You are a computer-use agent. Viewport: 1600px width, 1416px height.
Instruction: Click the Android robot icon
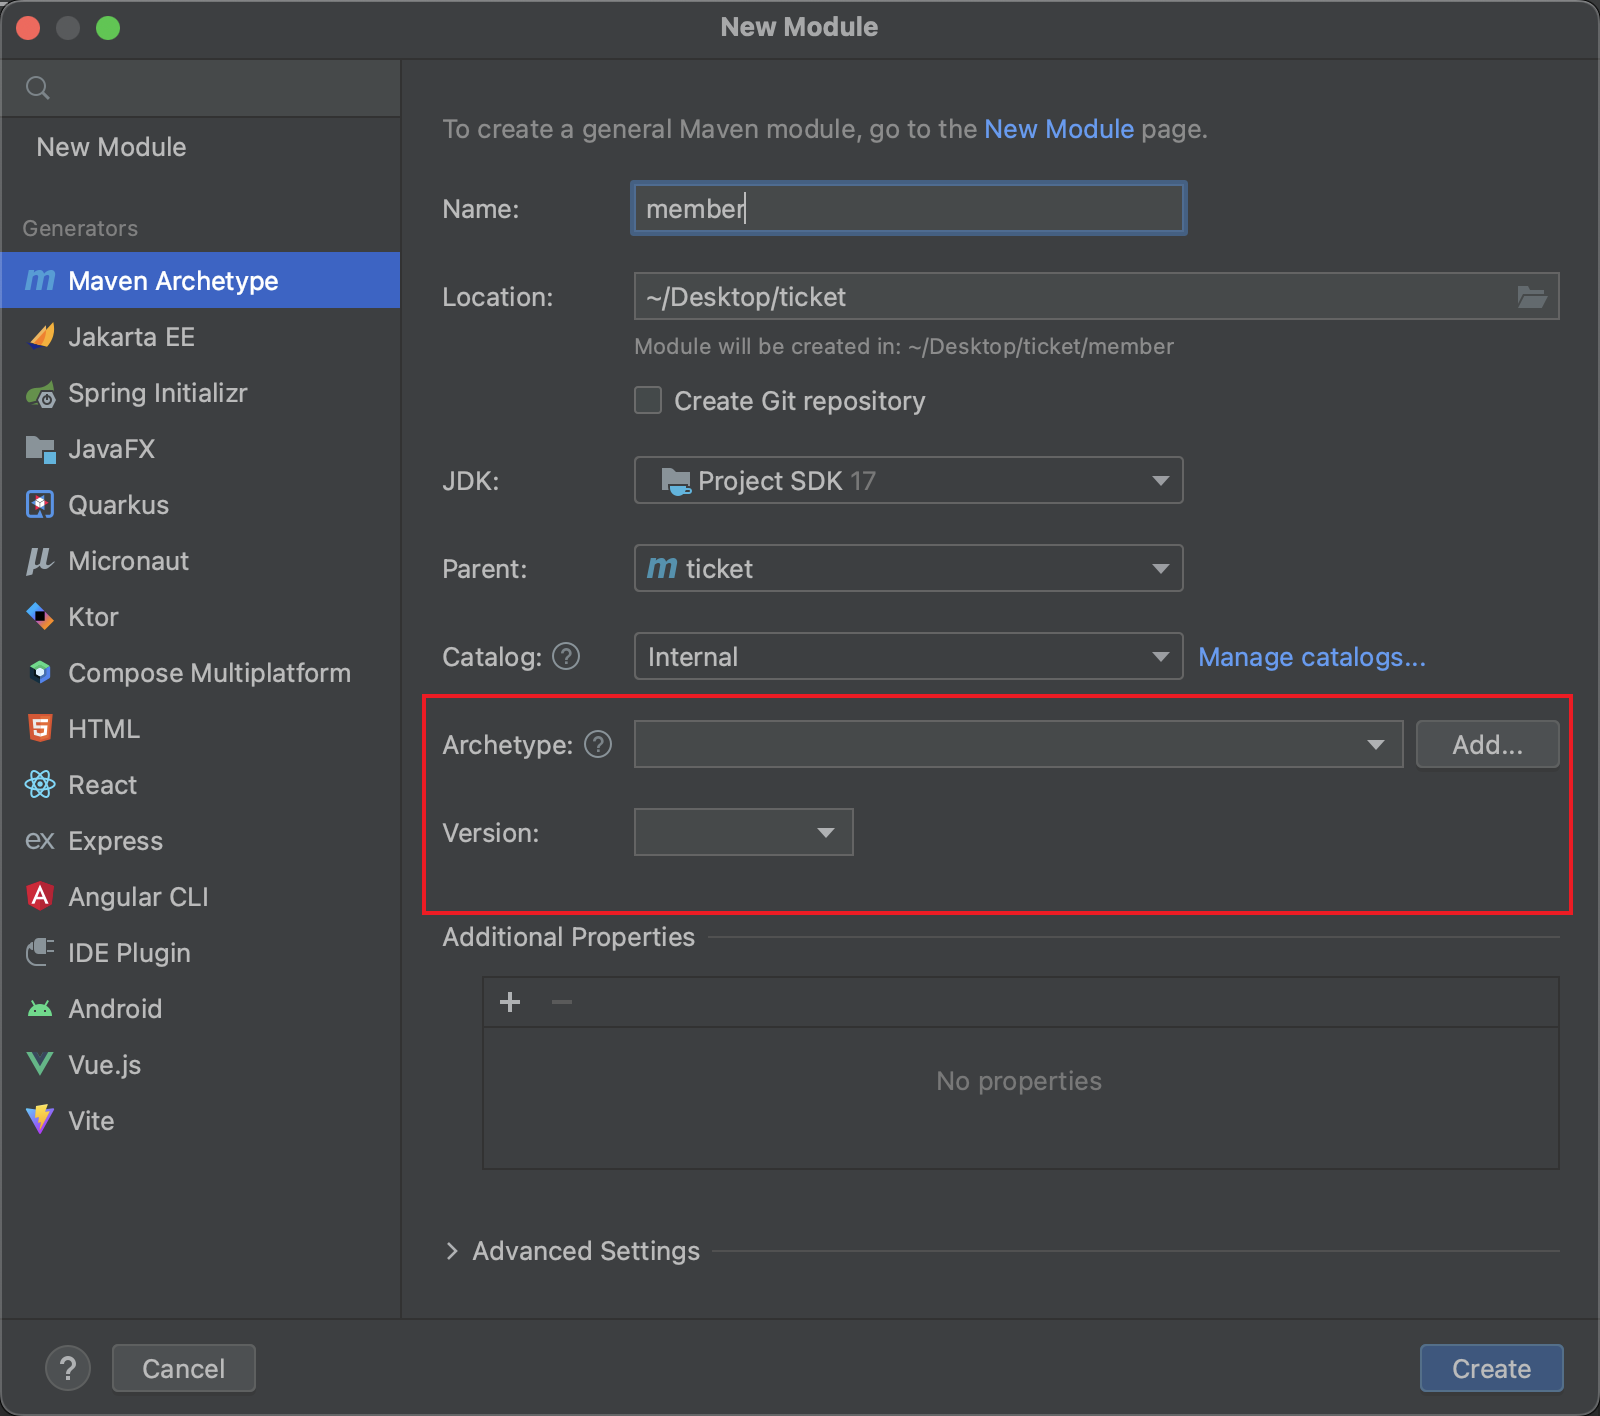point(40,1009)
